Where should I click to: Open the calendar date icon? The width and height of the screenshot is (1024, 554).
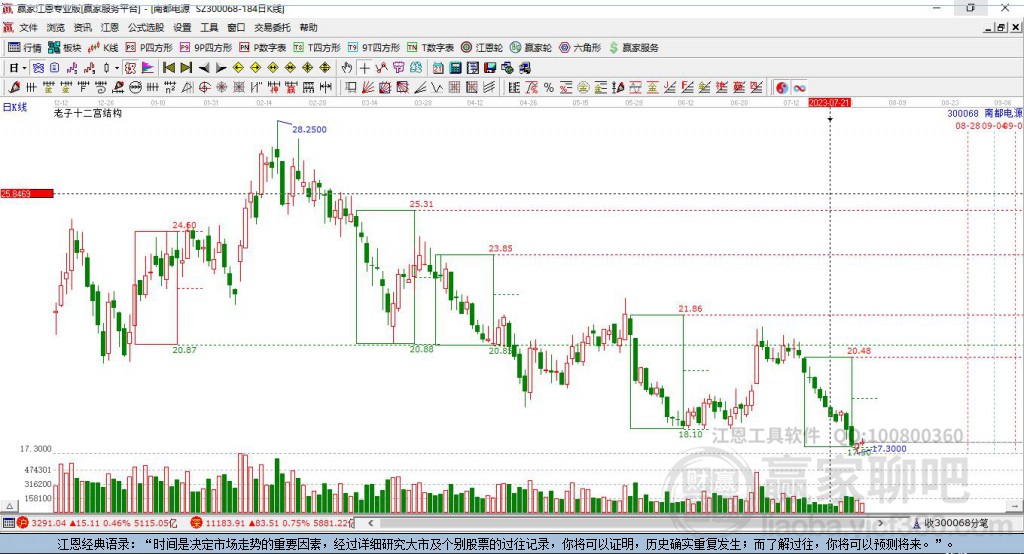[438, 68]
